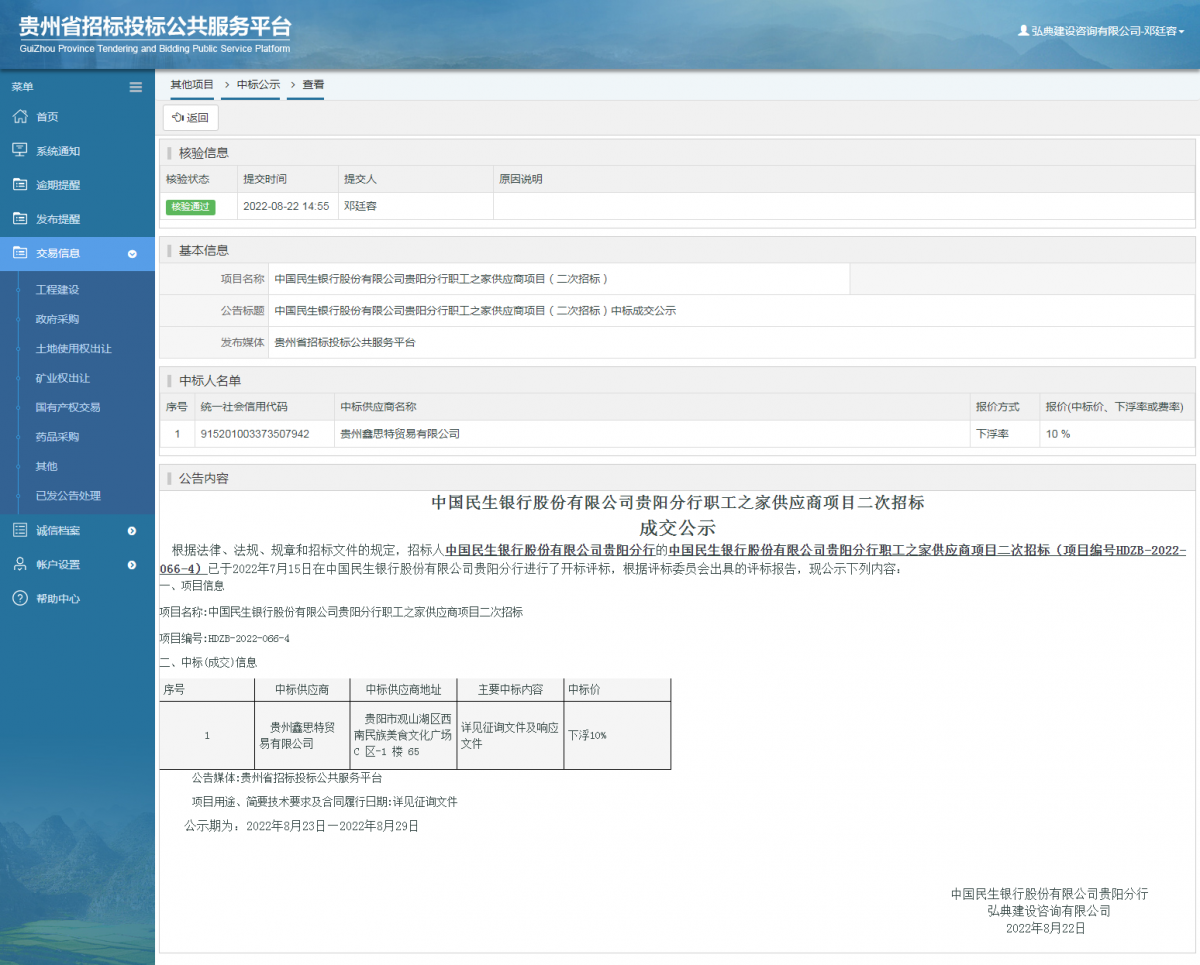This screenshot has width=1200, height=965.
Task: Click submitter name 邓廷容 in the verification table
Action: point(360,206)
